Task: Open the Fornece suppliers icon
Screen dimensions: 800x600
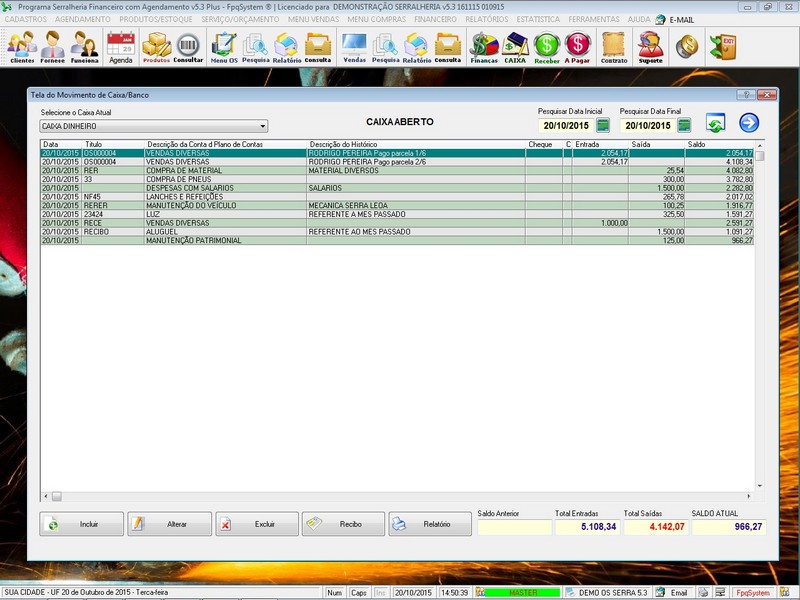Action: point(53,47)
